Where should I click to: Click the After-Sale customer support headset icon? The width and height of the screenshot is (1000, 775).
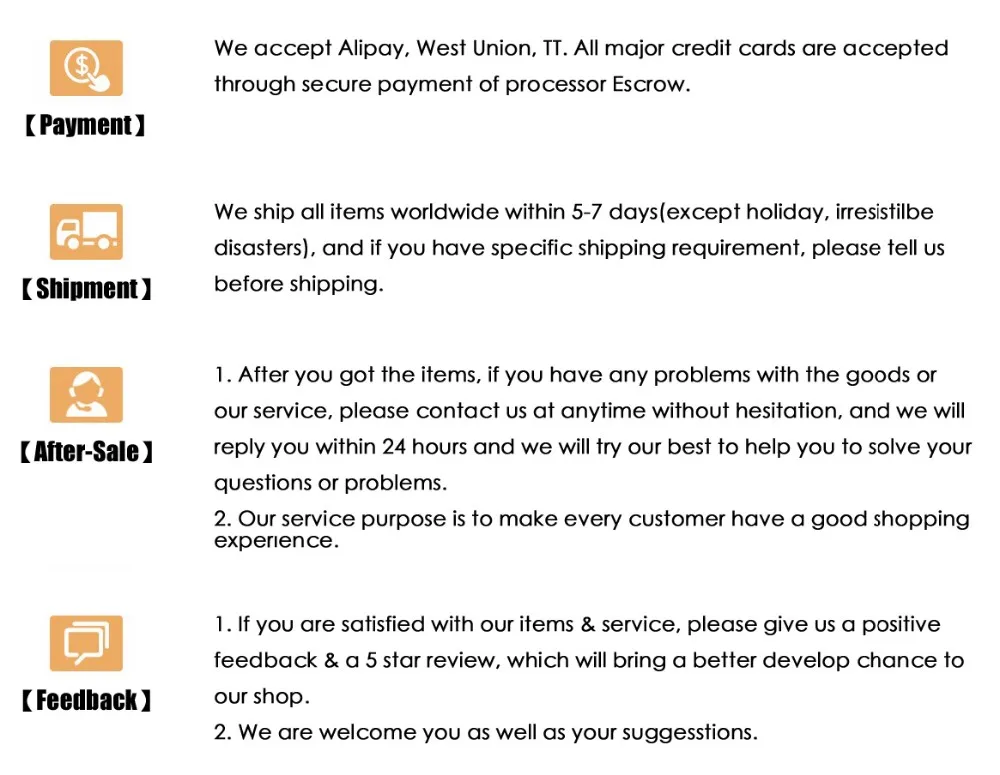(x=86, y=395)
